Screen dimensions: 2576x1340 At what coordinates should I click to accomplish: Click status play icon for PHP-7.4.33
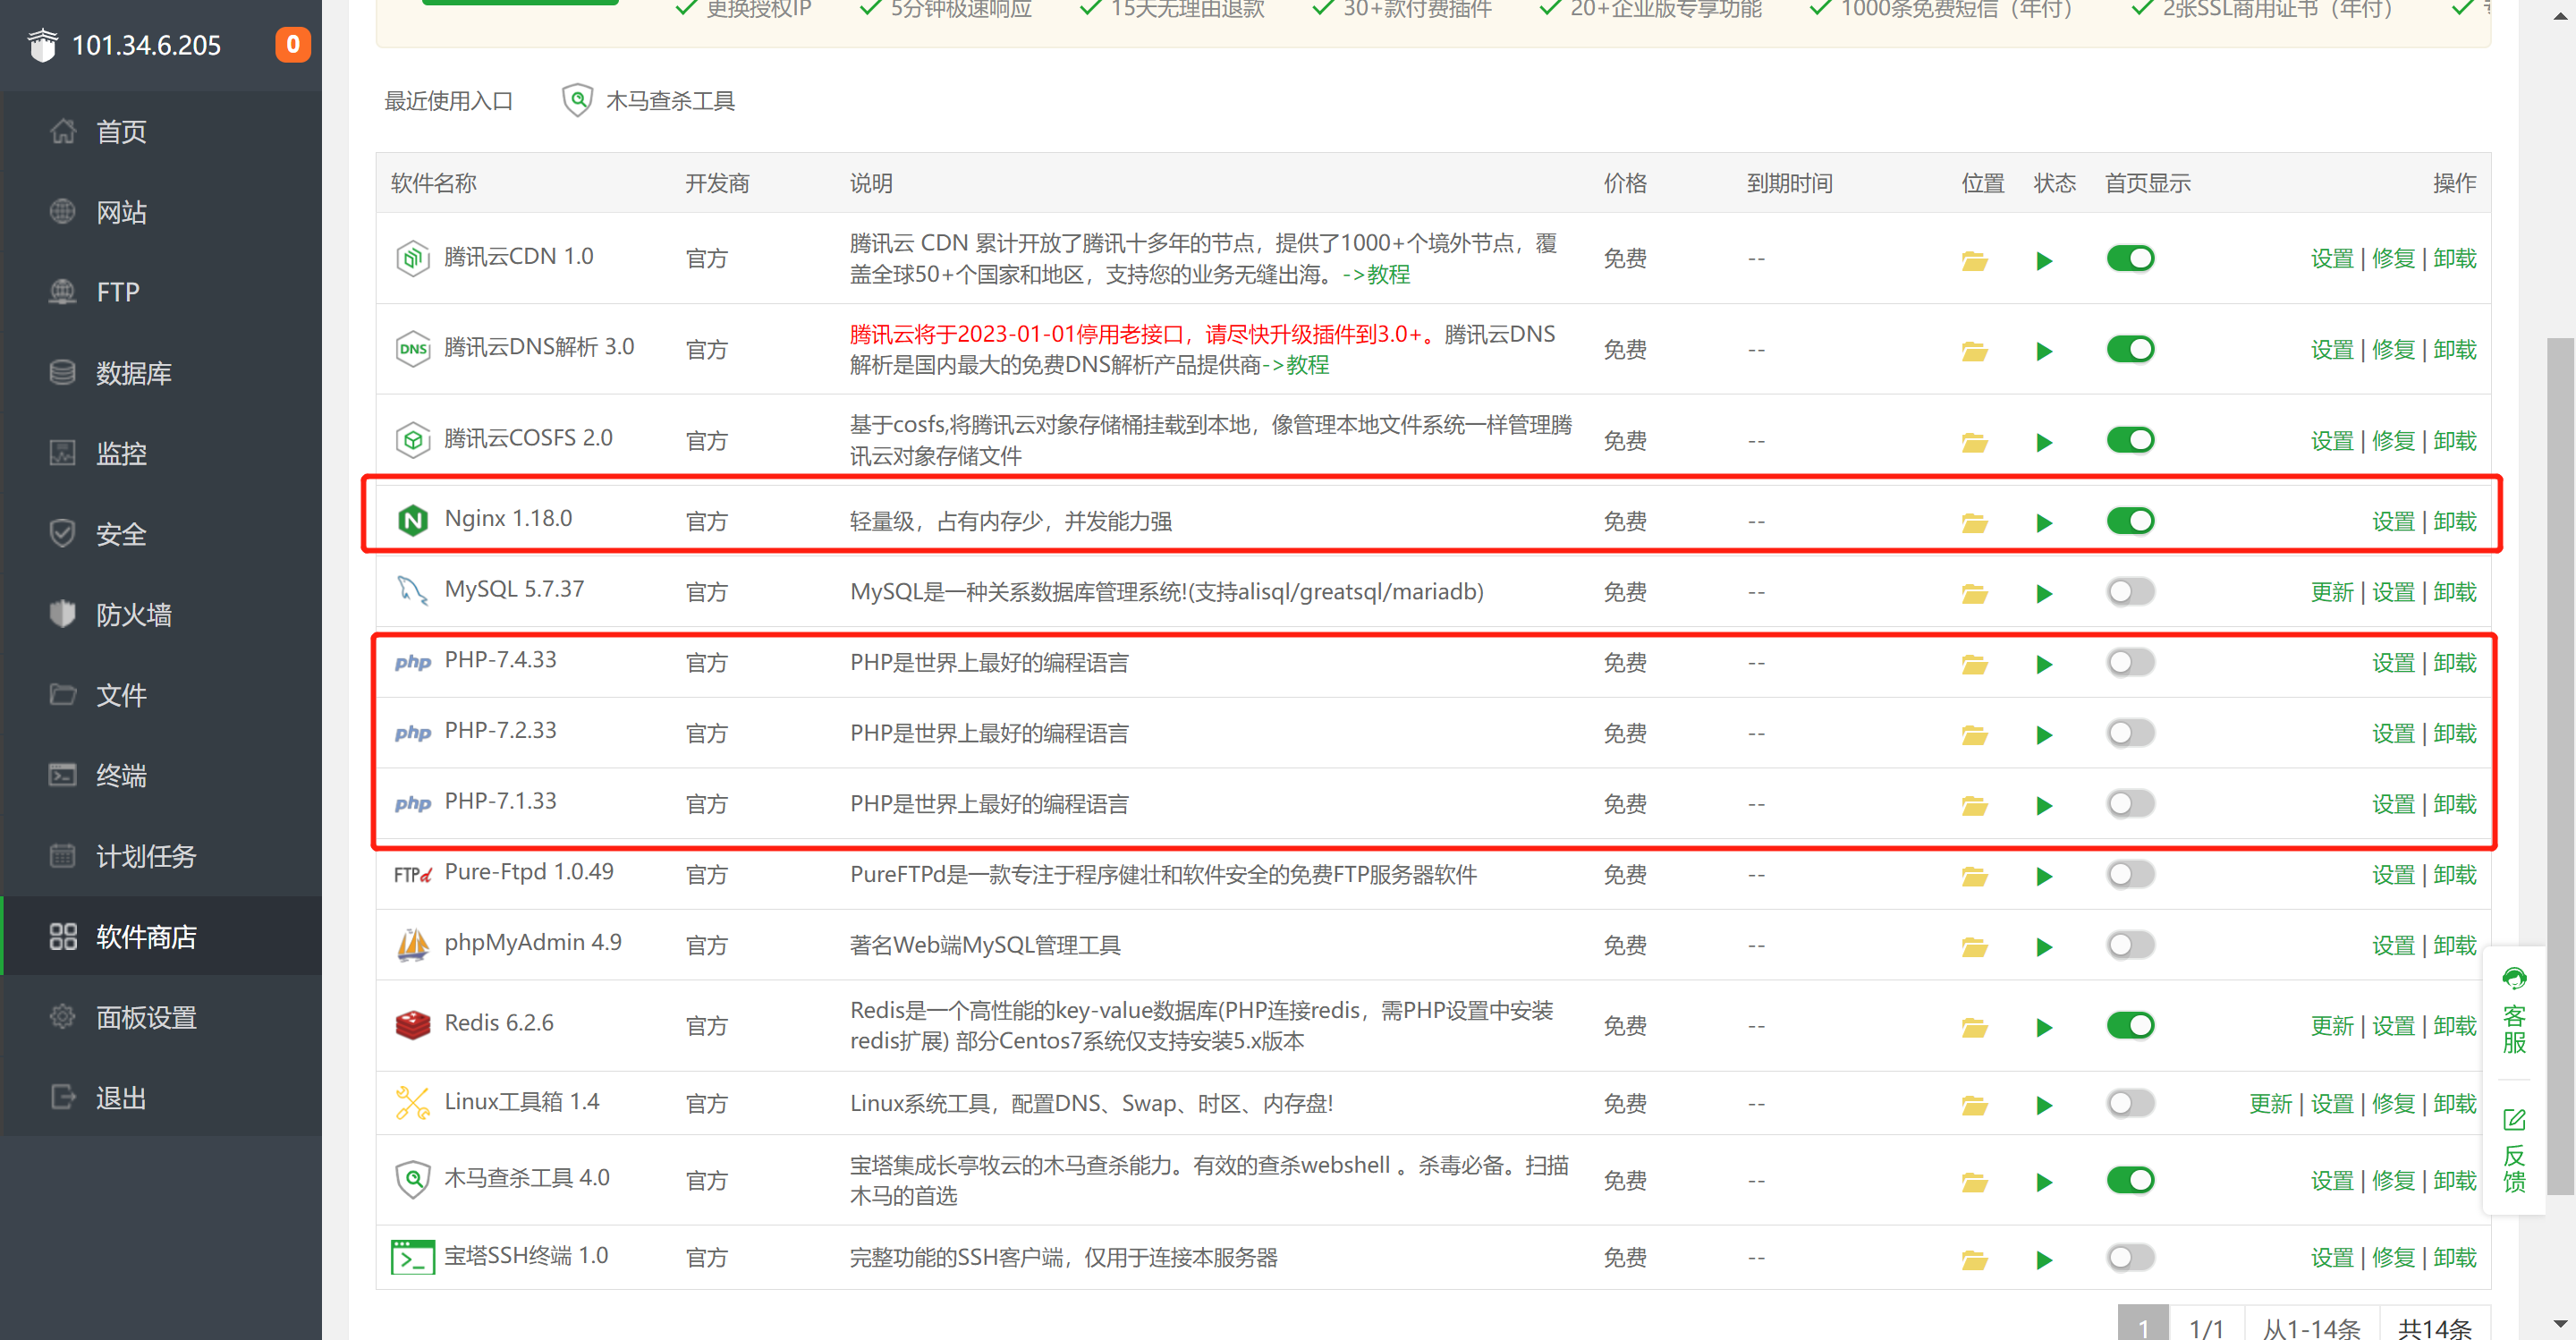coord(2044,664)
